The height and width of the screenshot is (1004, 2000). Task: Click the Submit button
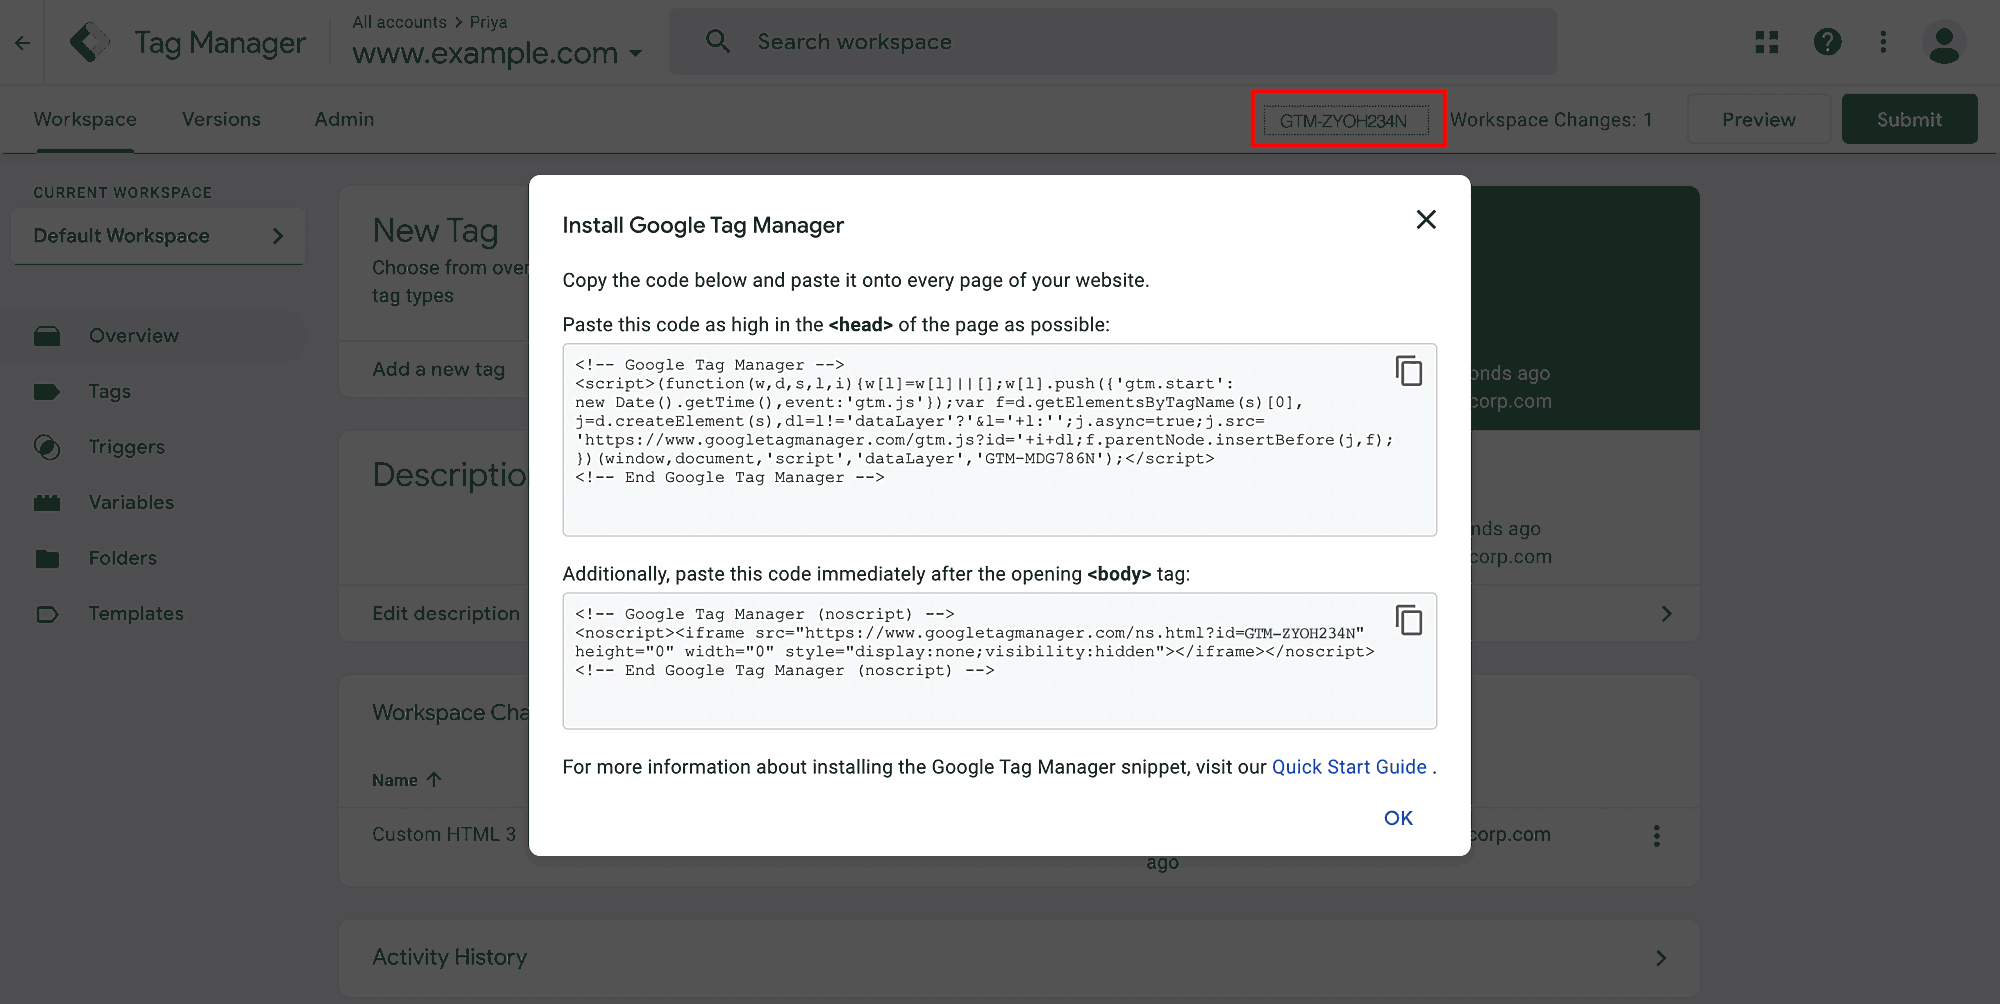[x=1908, y=119]
